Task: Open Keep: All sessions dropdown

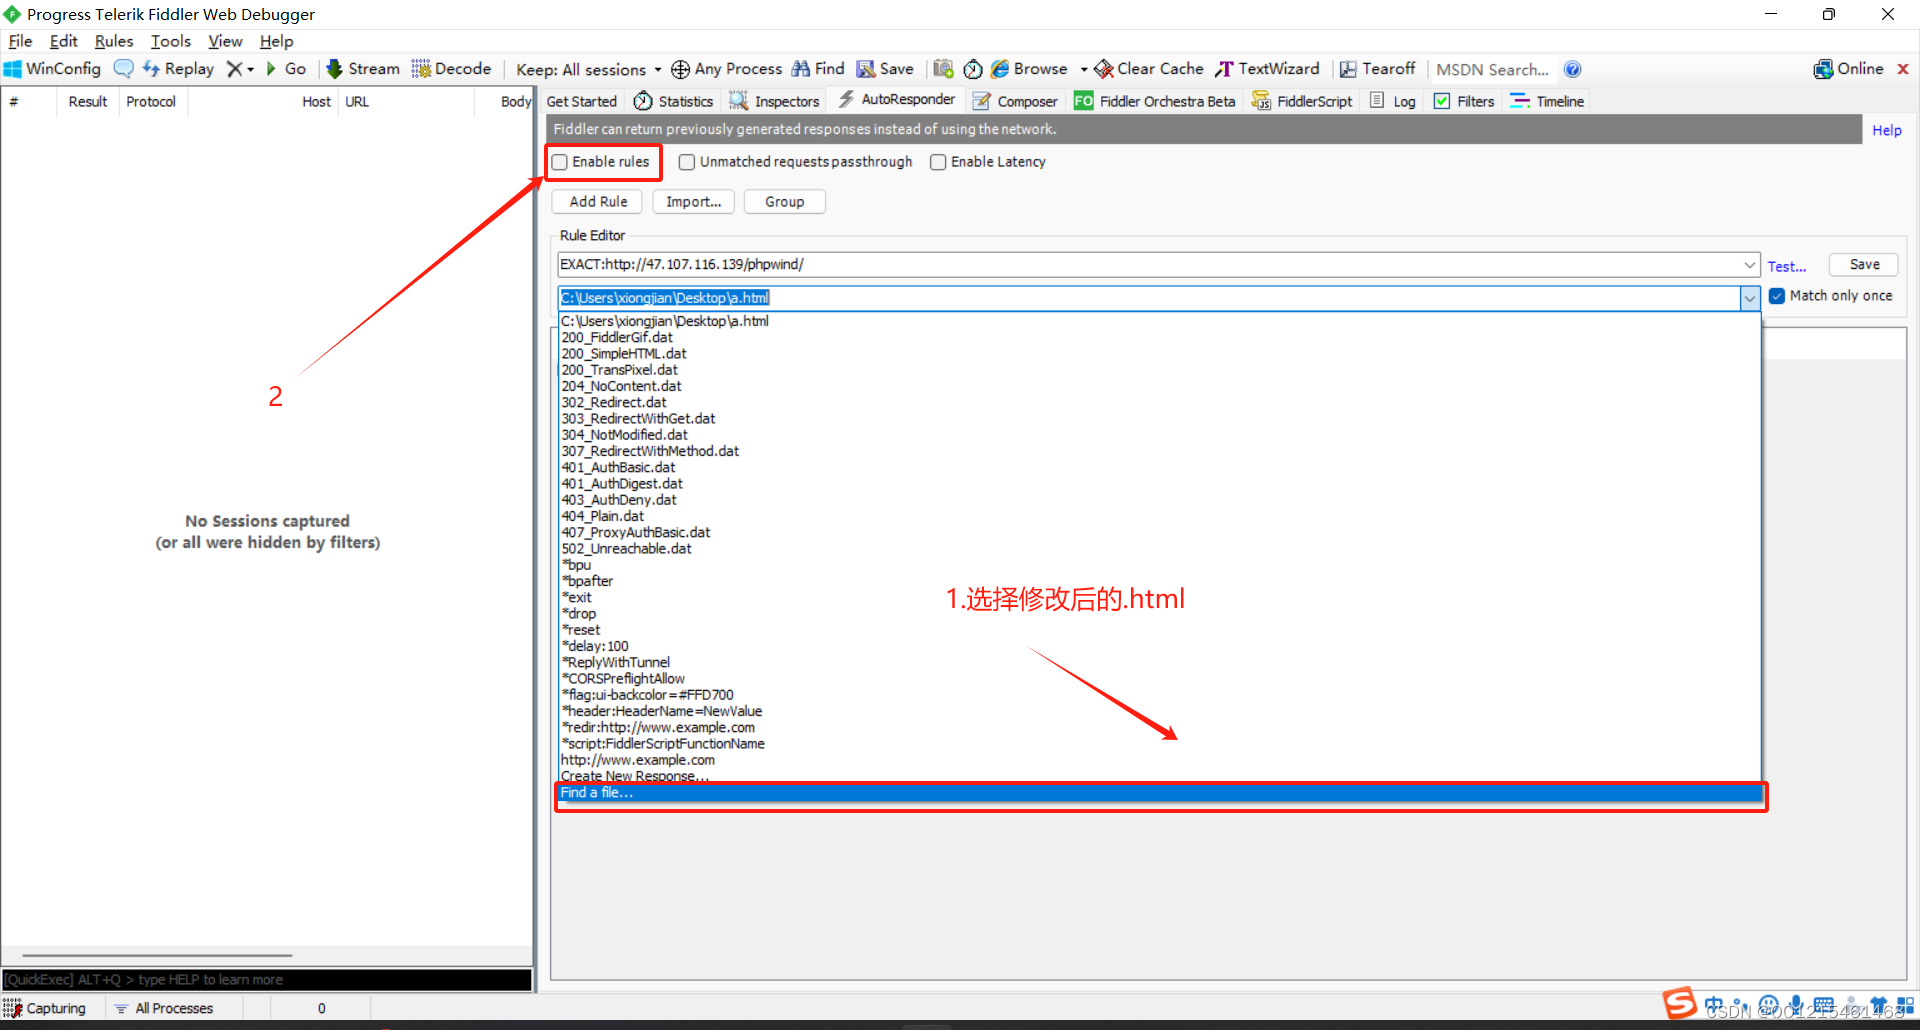Action: (x=589, y=69)
